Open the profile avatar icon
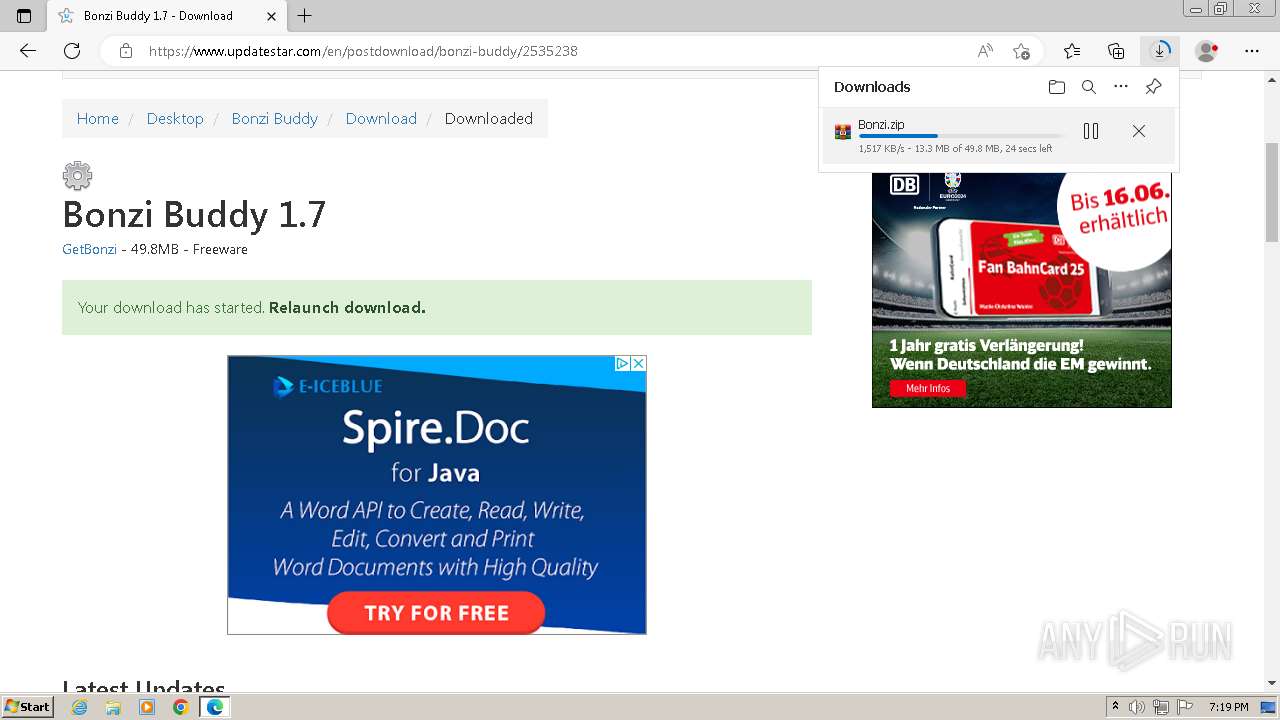The width and height of the screenshot is (1280, 720). [x=1207, y=51]
